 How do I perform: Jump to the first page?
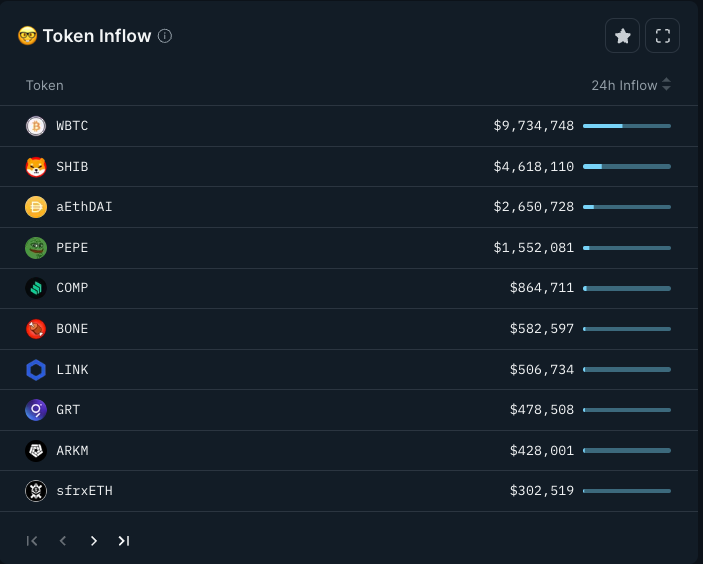(32, 541)
